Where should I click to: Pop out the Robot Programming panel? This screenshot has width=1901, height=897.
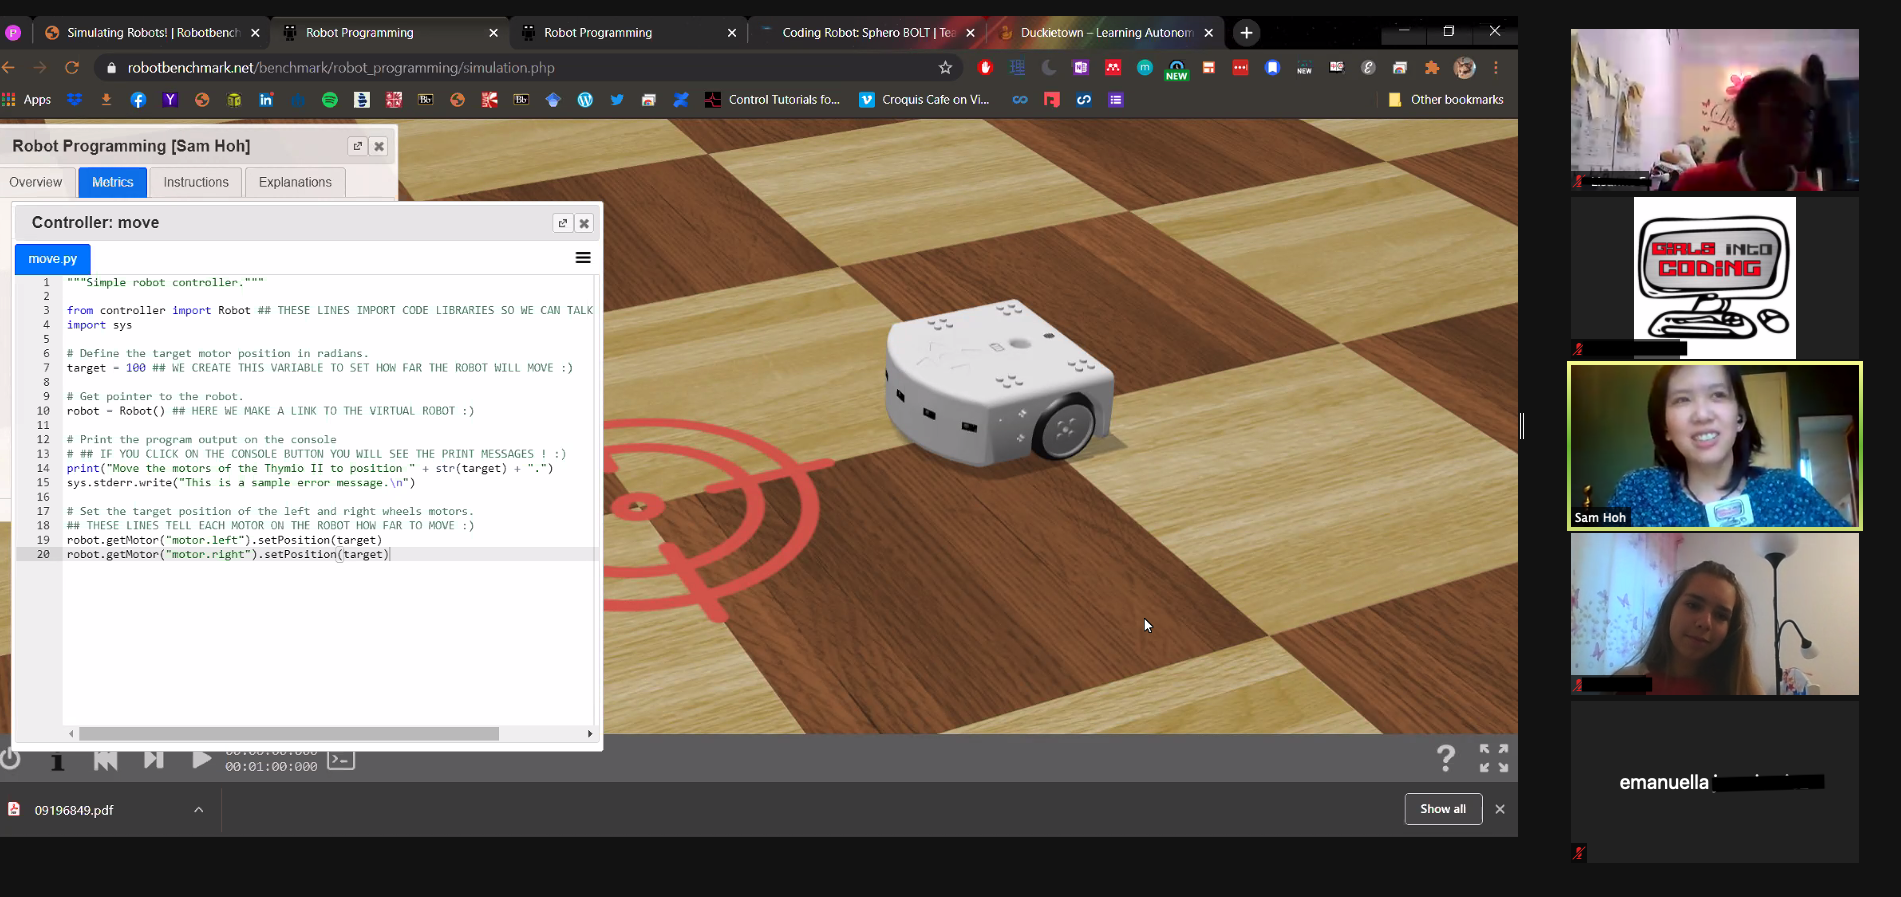(357, 146)
